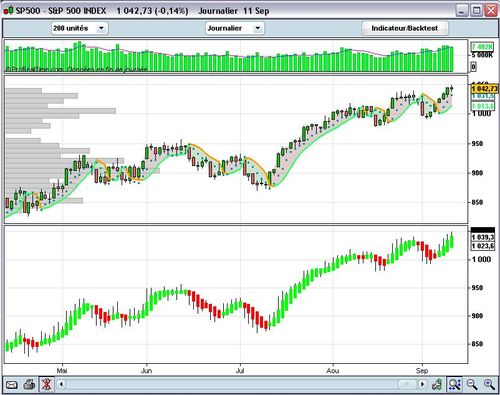Click the Jul date axis label
The height and width of the screenshot is (395, 500).
point(240,371)
